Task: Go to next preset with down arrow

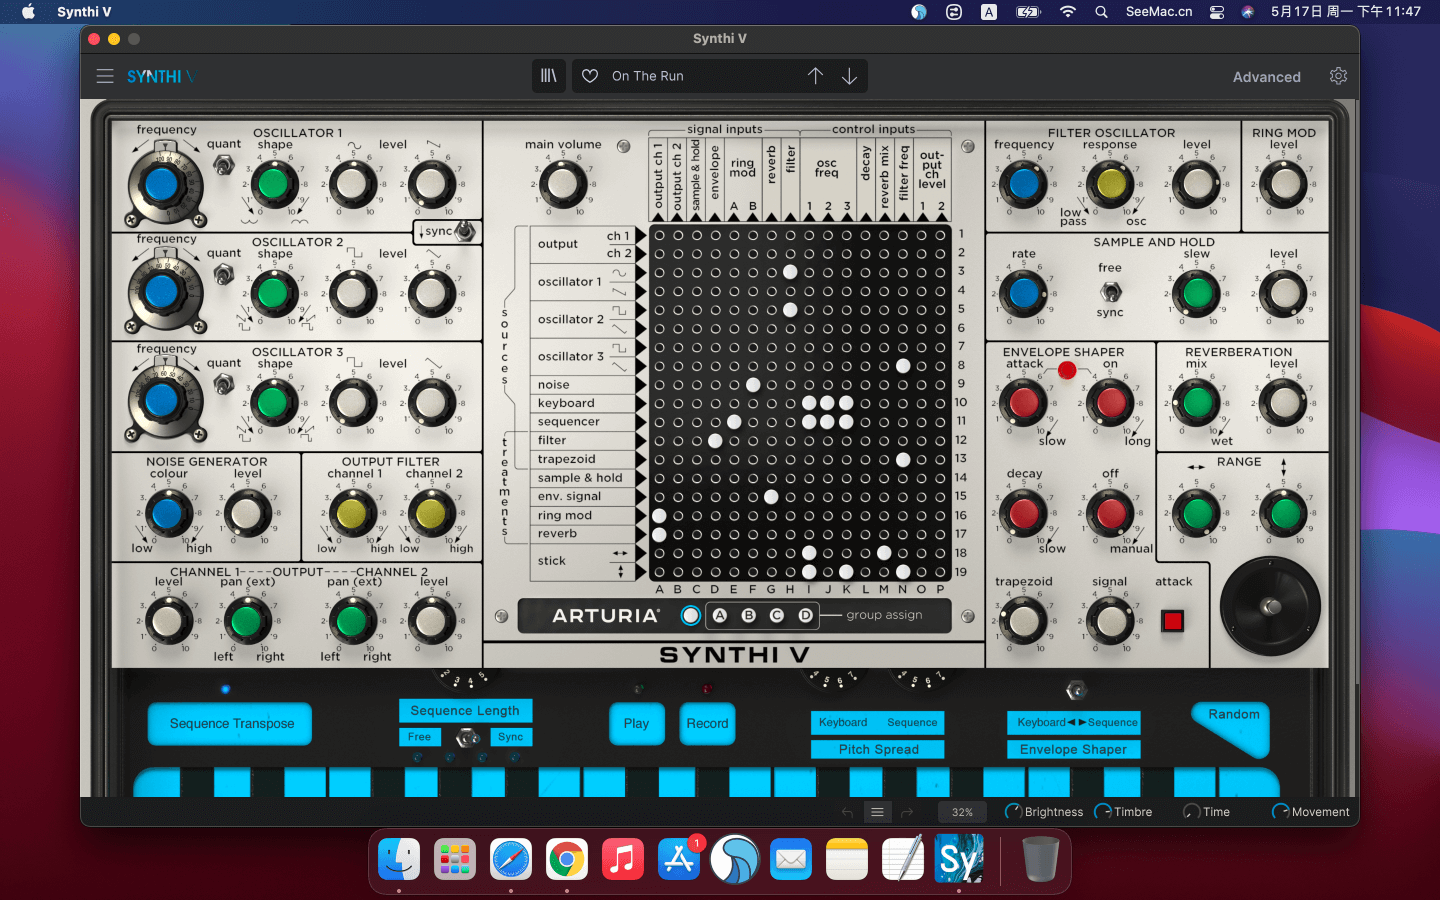Action: click(849, 76)
